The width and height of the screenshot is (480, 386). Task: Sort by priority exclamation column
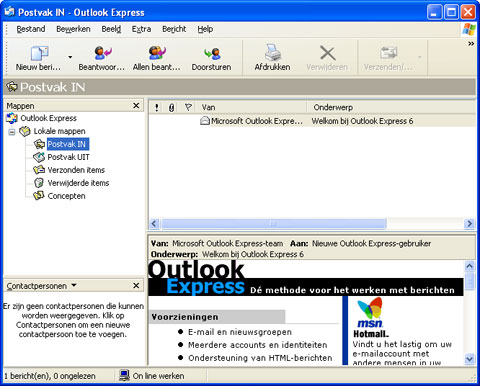(x=157, y=107)
